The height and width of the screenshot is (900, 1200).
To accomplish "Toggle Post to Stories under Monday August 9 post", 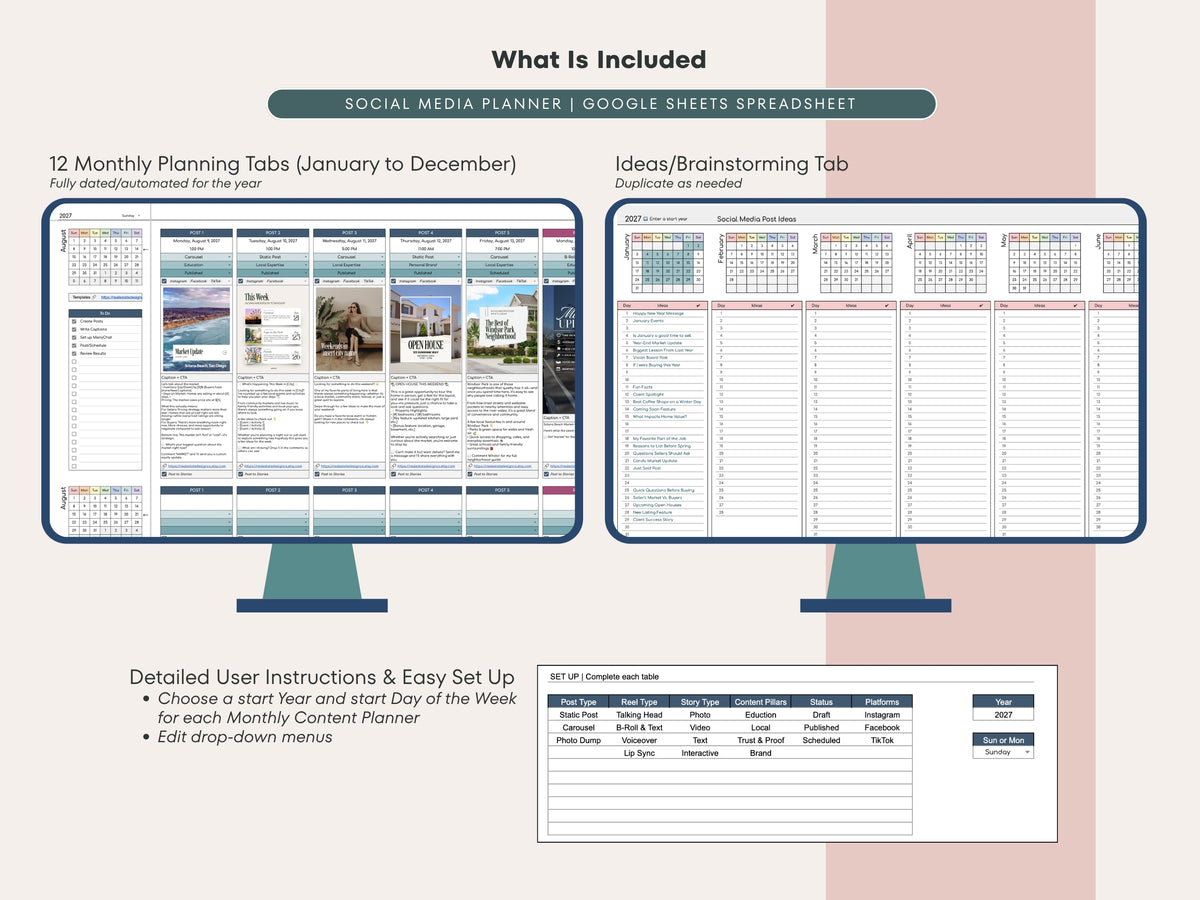I will click(164, 474).
